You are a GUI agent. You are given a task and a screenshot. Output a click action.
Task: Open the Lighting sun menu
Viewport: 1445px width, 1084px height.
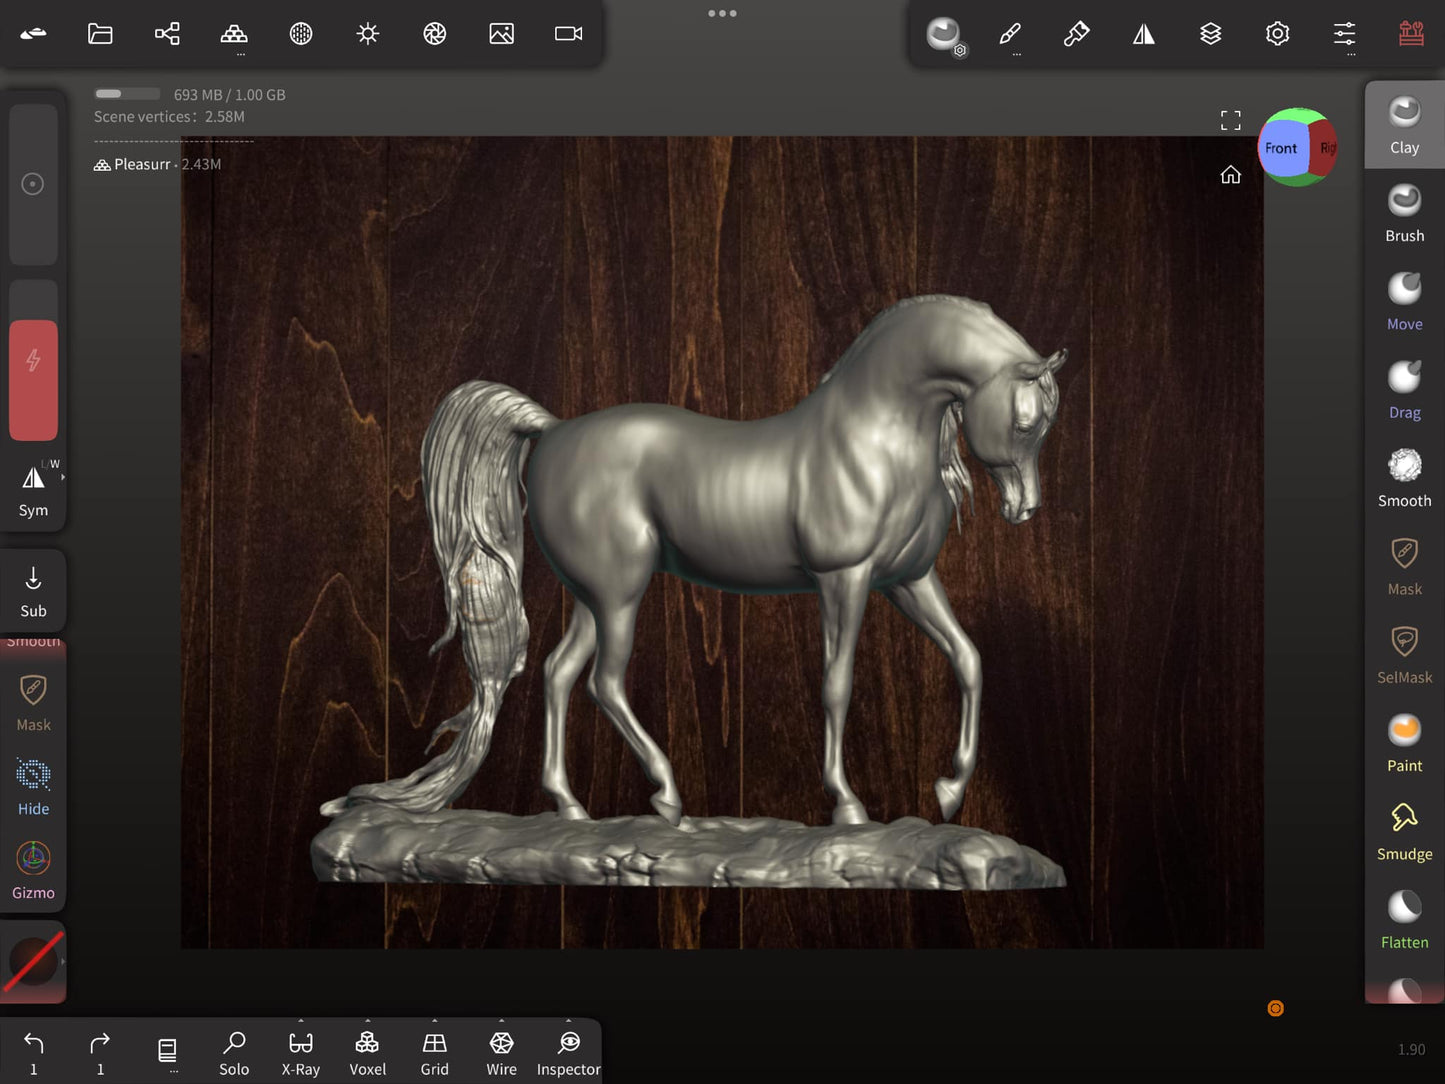[x=368, y=34]
